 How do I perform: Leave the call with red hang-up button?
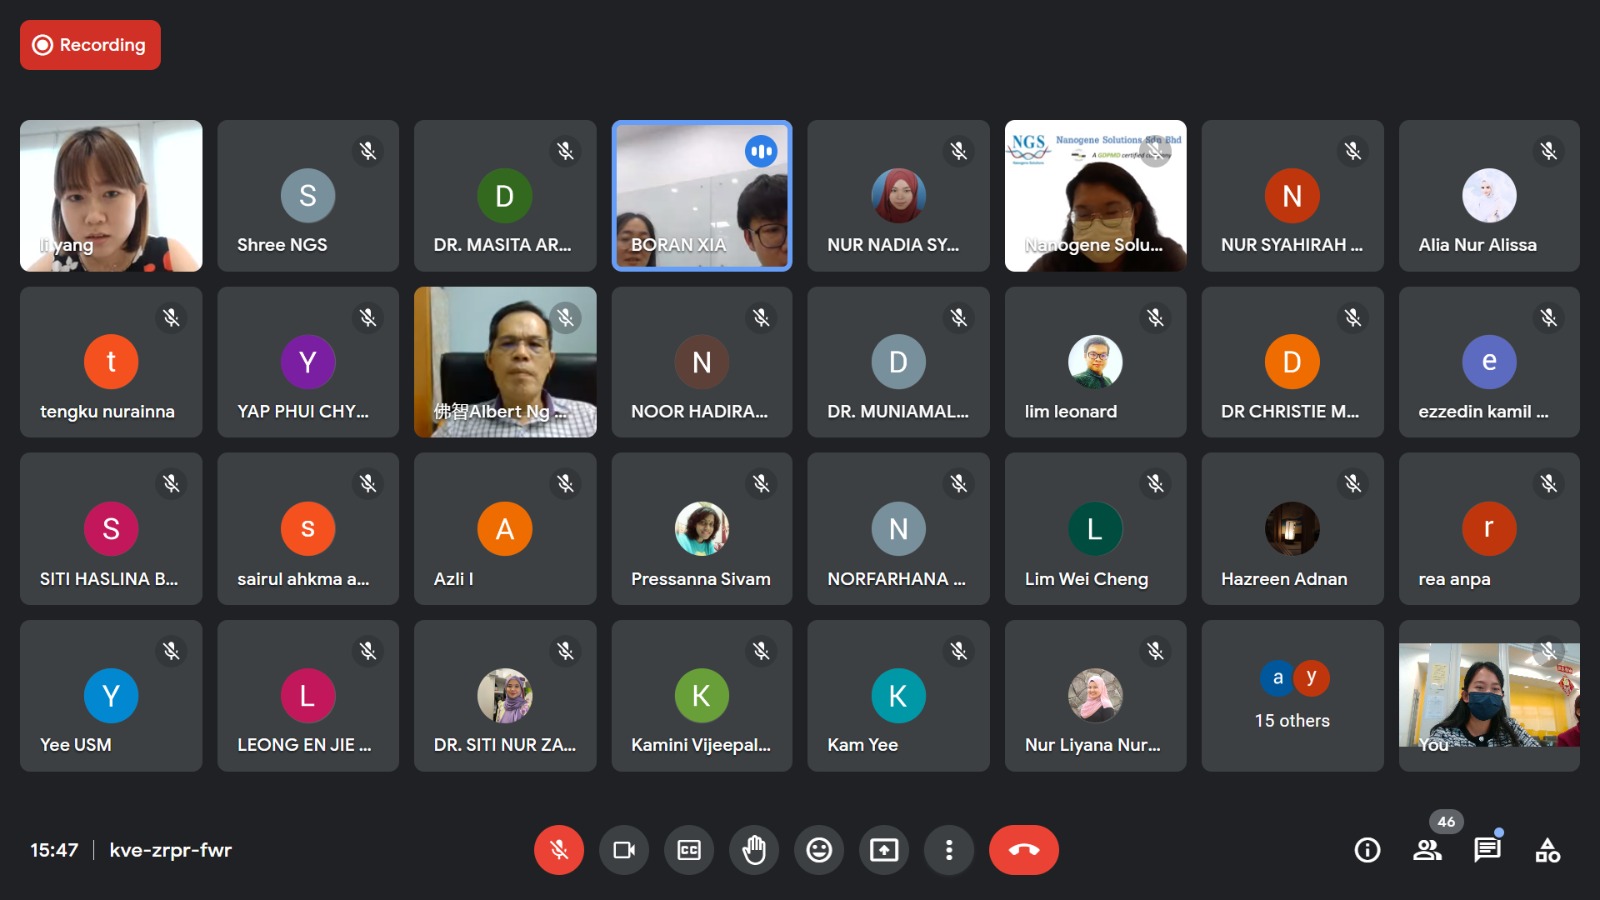[x=1024, y=850]
